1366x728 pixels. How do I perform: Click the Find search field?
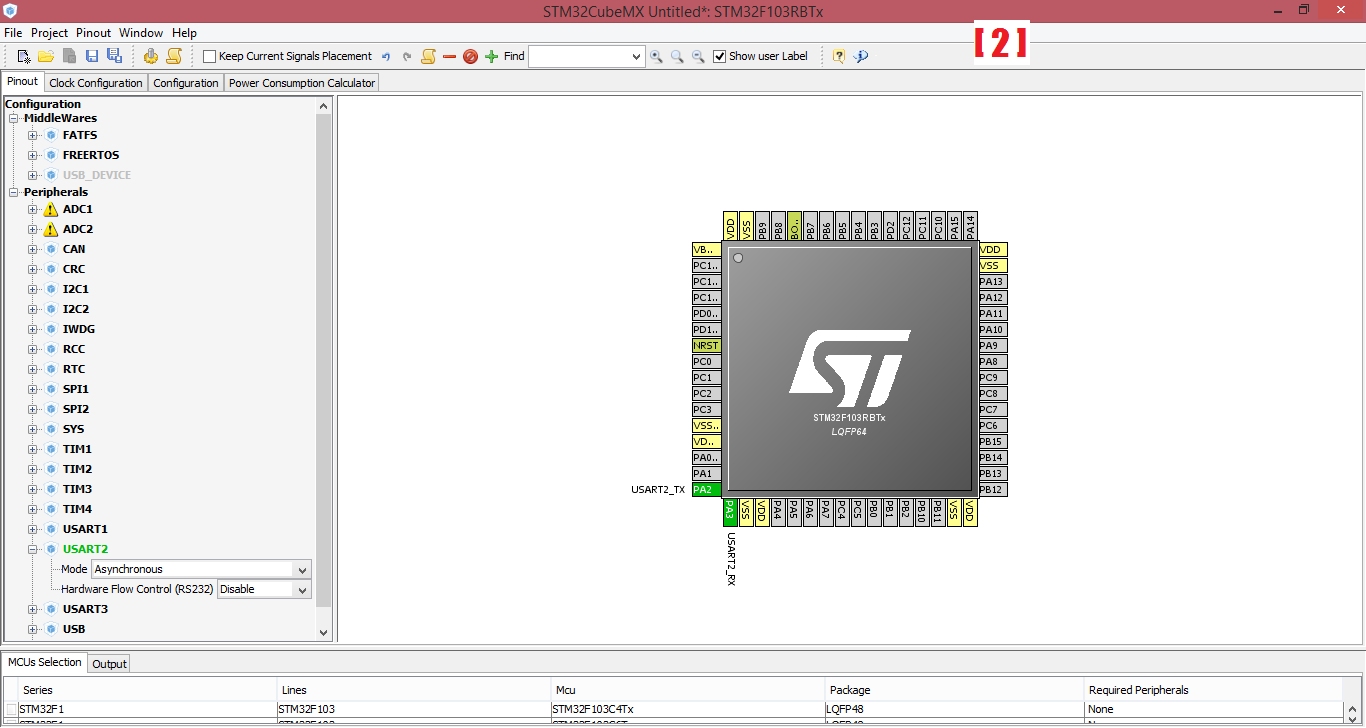coord(585,56)
